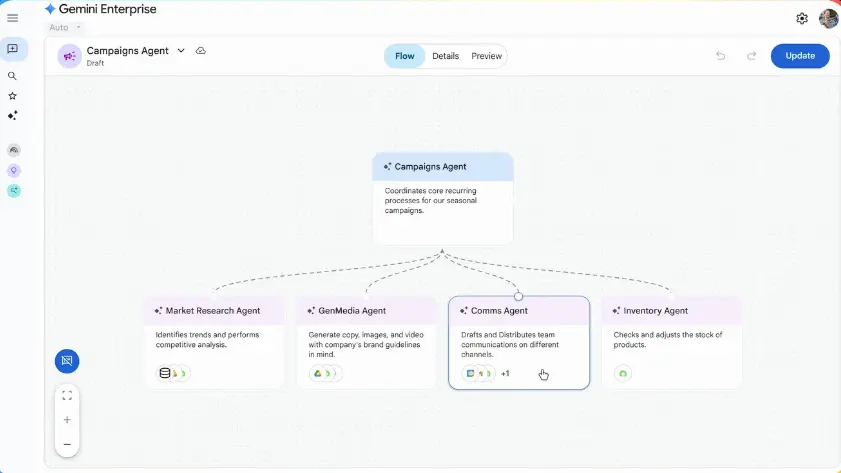Switch to the Preview tab
Screen dimensions: 841x473
coord(486,56)
